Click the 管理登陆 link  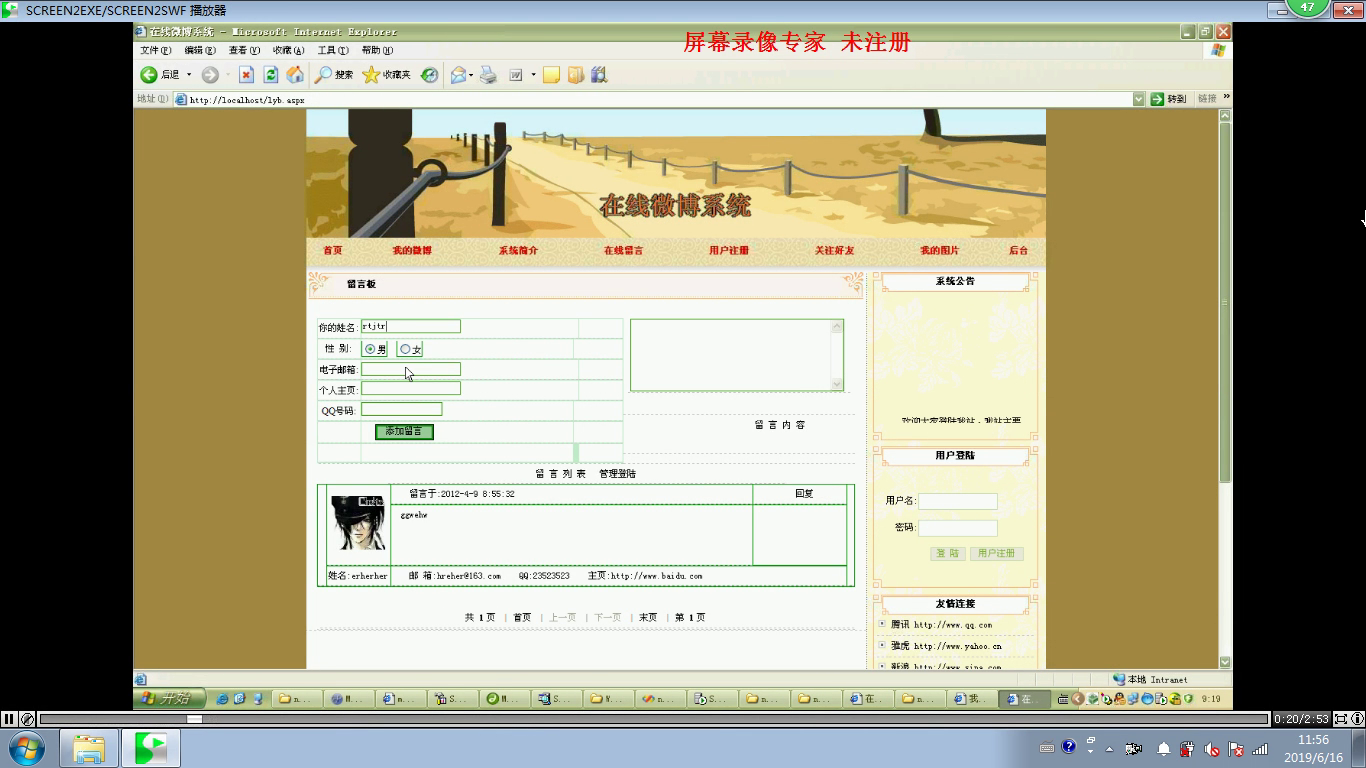point(617,474)
